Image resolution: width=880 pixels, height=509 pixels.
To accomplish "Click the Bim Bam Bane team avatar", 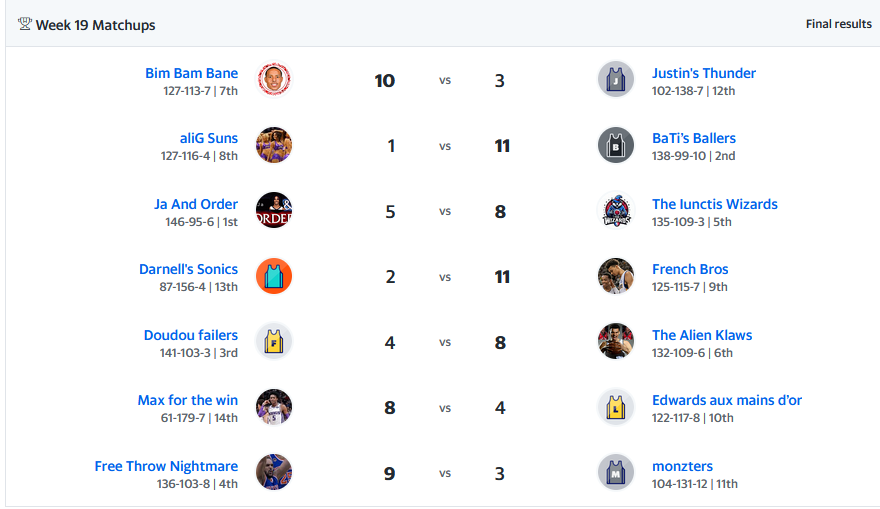I will coord(274,79).
